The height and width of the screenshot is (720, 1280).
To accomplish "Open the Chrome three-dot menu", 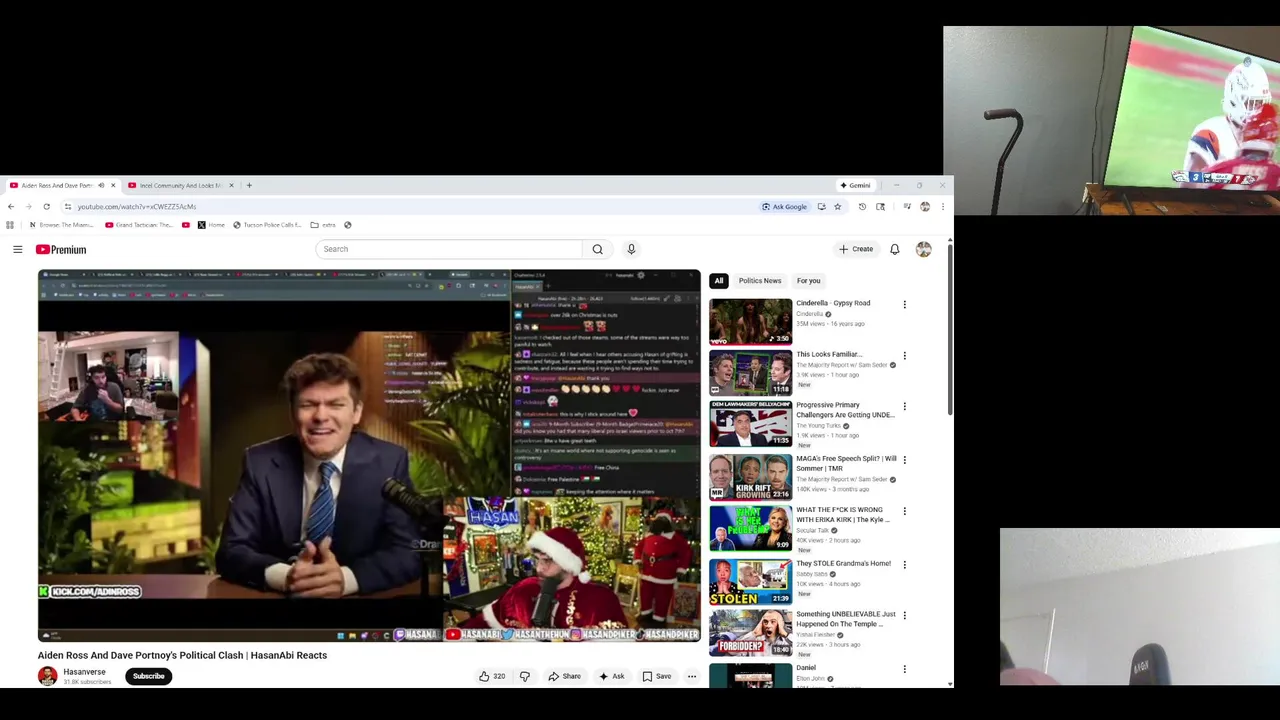I will pos(942,207).
